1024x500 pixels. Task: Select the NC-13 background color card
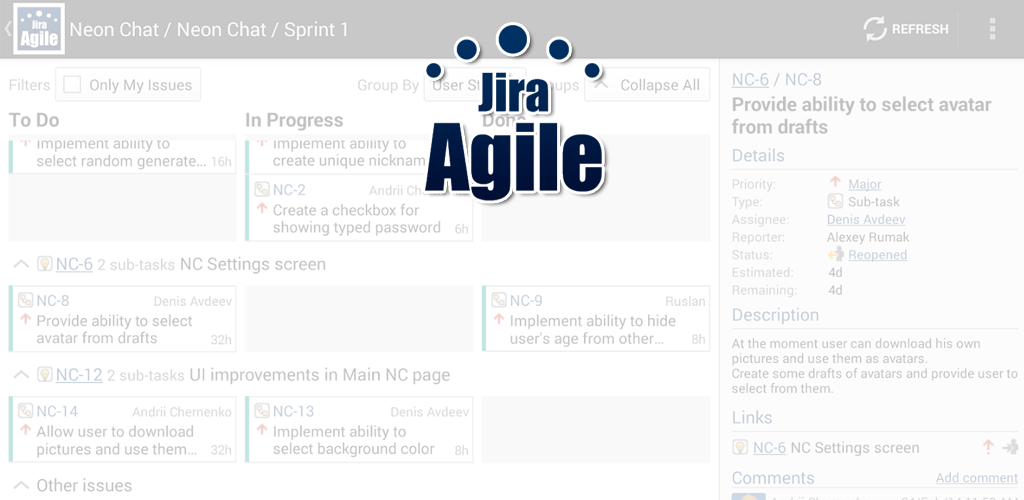click(360, 430)
